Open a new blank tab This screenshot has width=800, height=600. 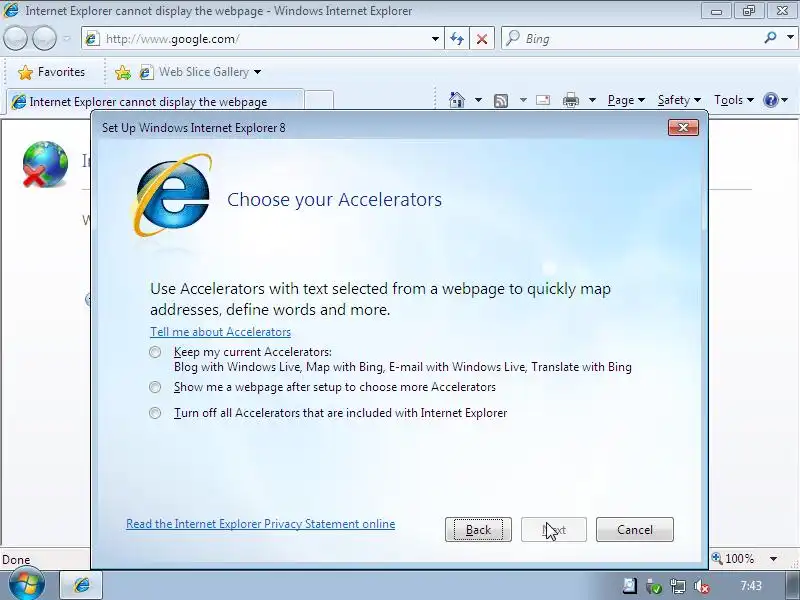(319, 101)
